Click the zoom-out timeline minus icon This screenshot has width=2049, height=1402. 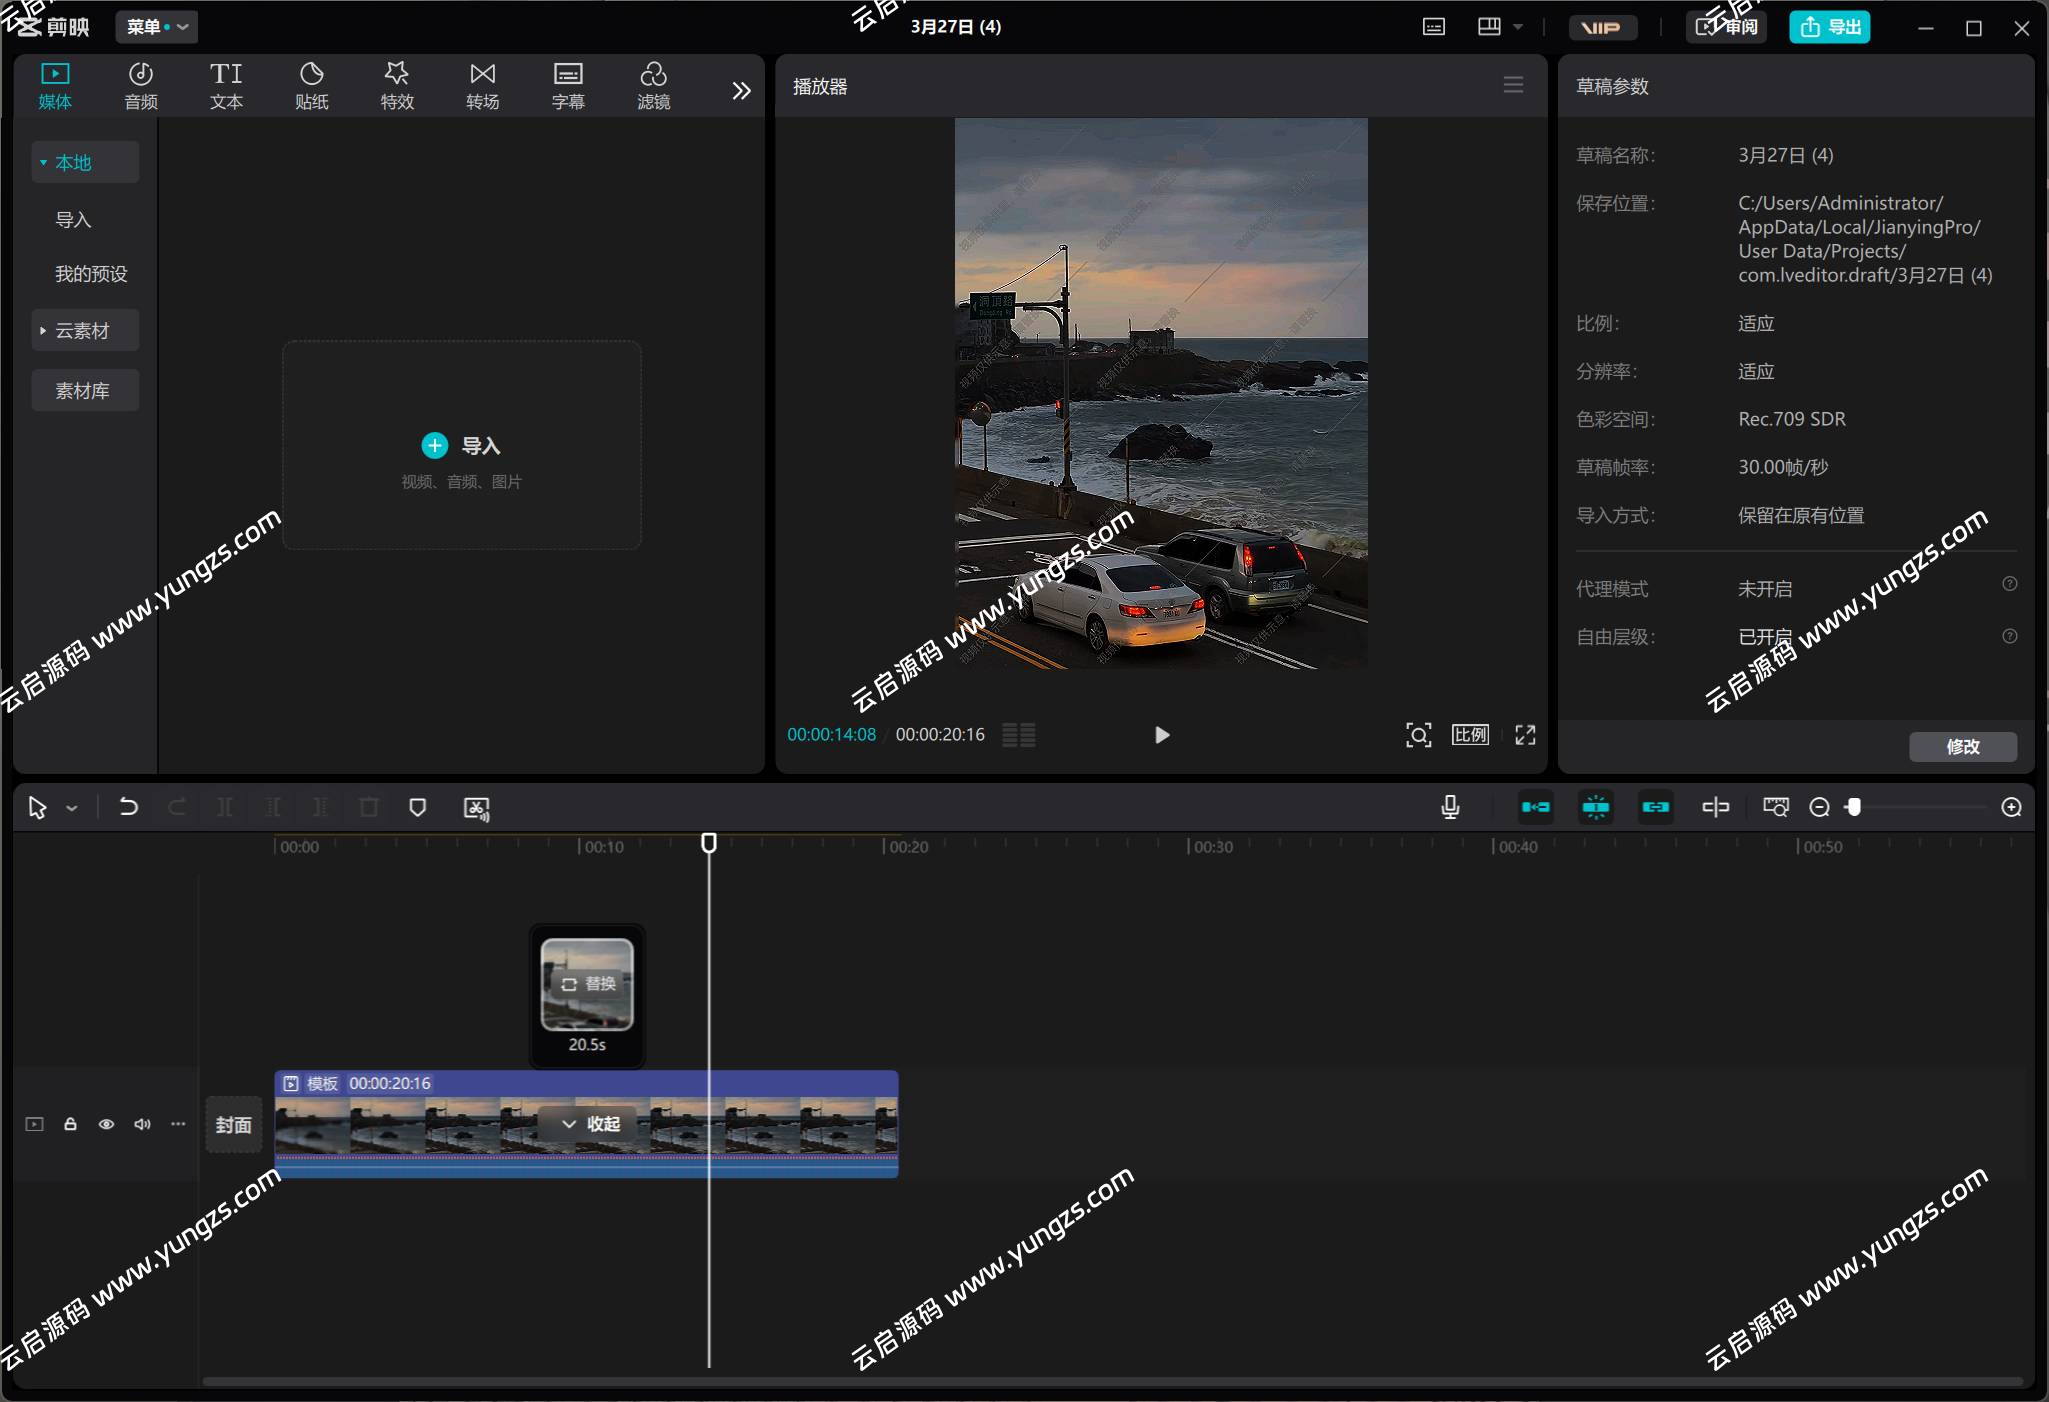pyautogui.click(x=1820, y=807)
